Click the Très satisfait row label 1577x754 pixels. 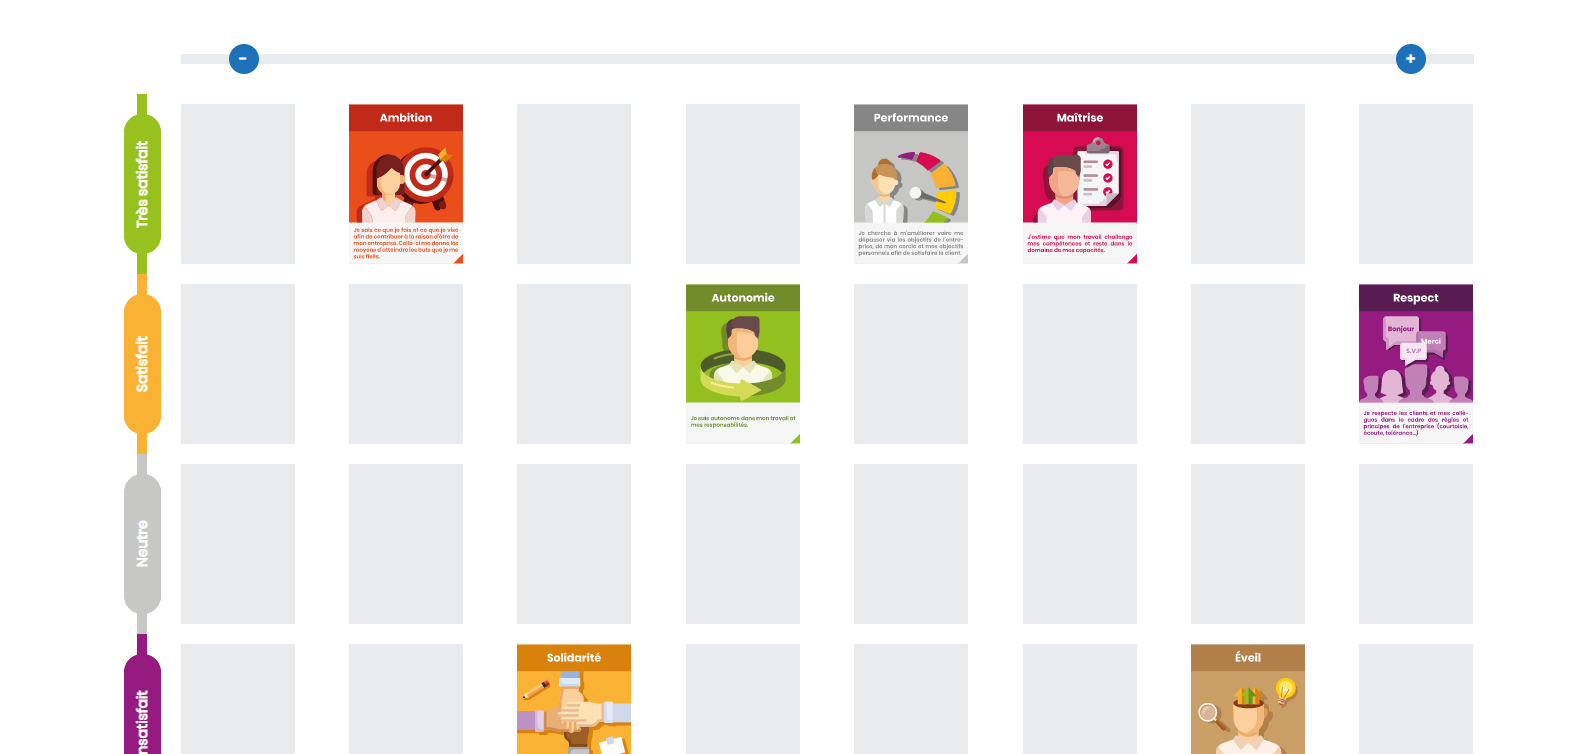pos(142,184)
